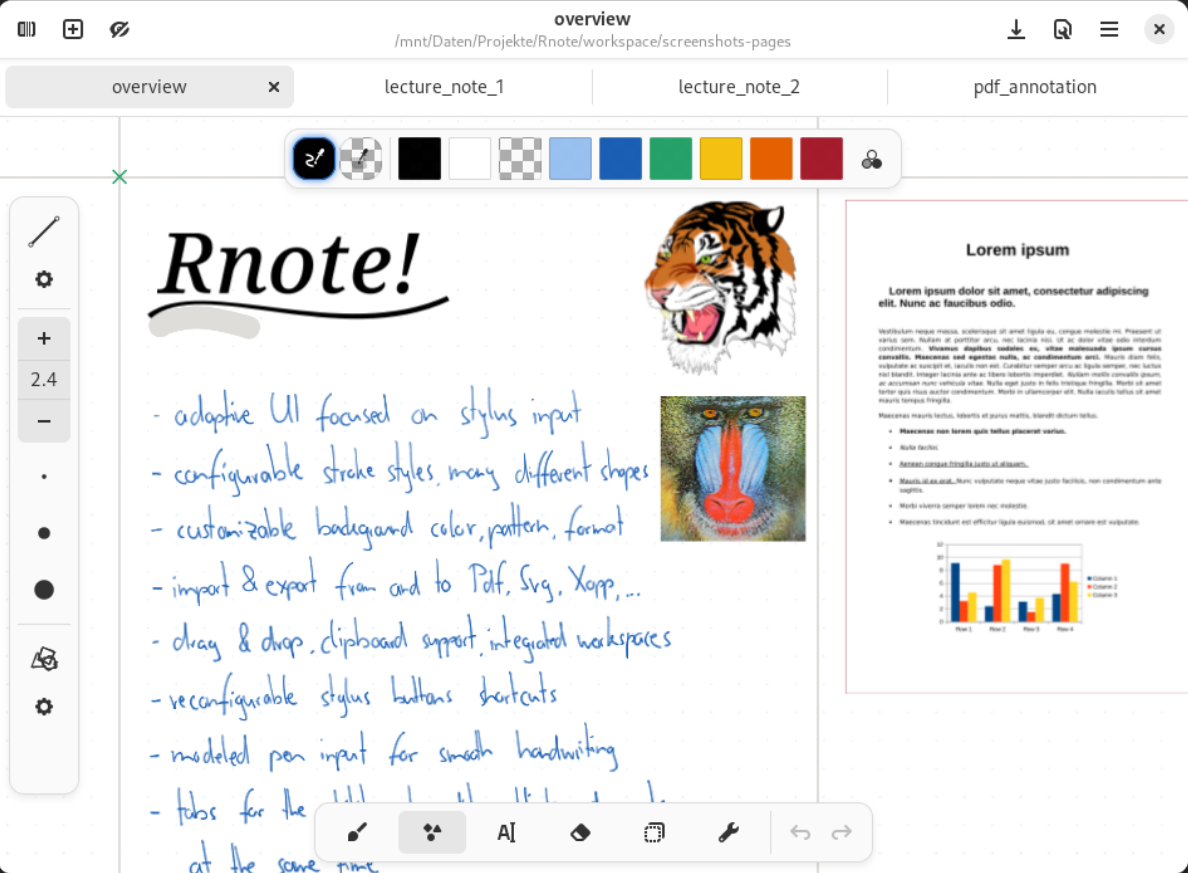Screen dimensions: 1188x873
Task: Select the Brush tool in the bottom toolbar
Action: pos(357,832)
